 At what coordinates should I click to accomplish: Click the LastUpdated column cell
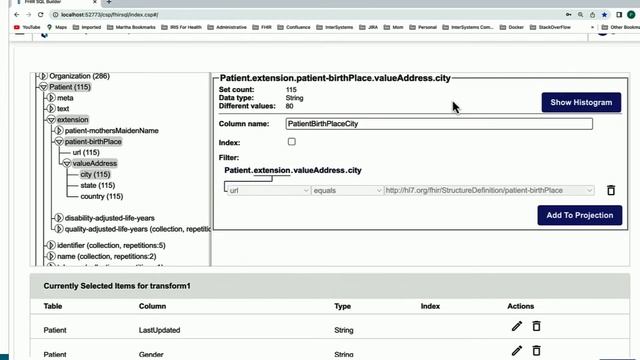pos(159,330)
